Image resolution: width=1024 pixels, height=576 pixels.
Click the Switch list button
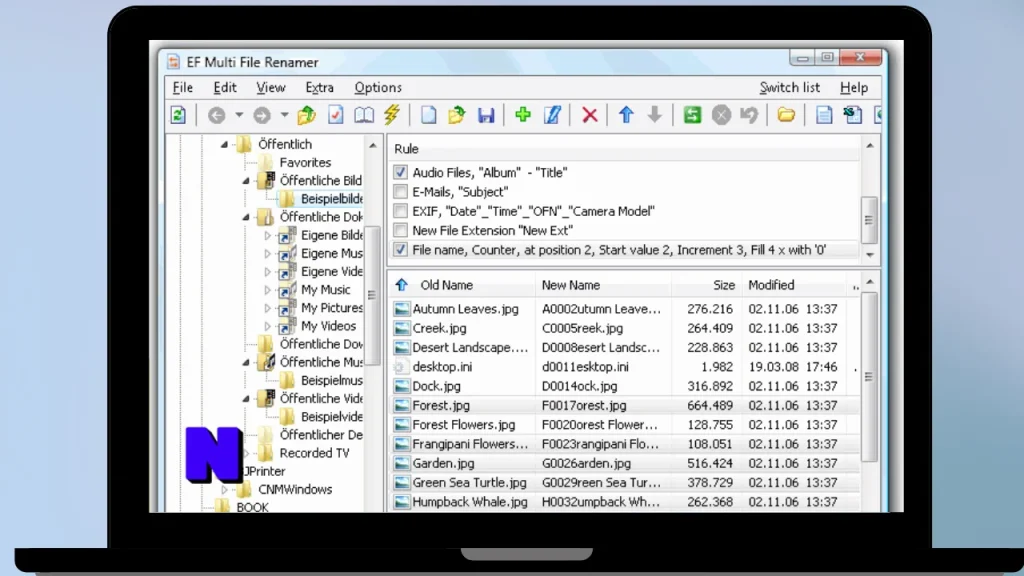[x=790, y=88]
